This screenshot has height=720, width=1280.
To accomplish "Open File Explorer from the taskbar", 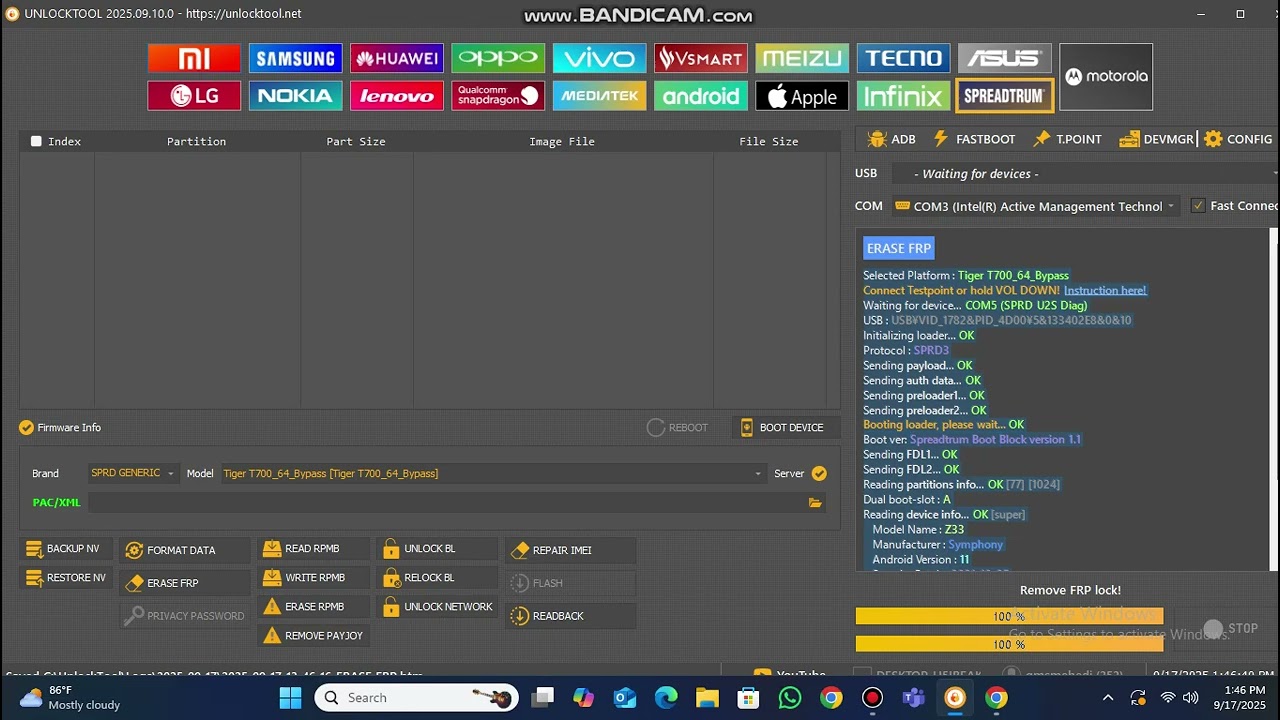I will 707,698.
